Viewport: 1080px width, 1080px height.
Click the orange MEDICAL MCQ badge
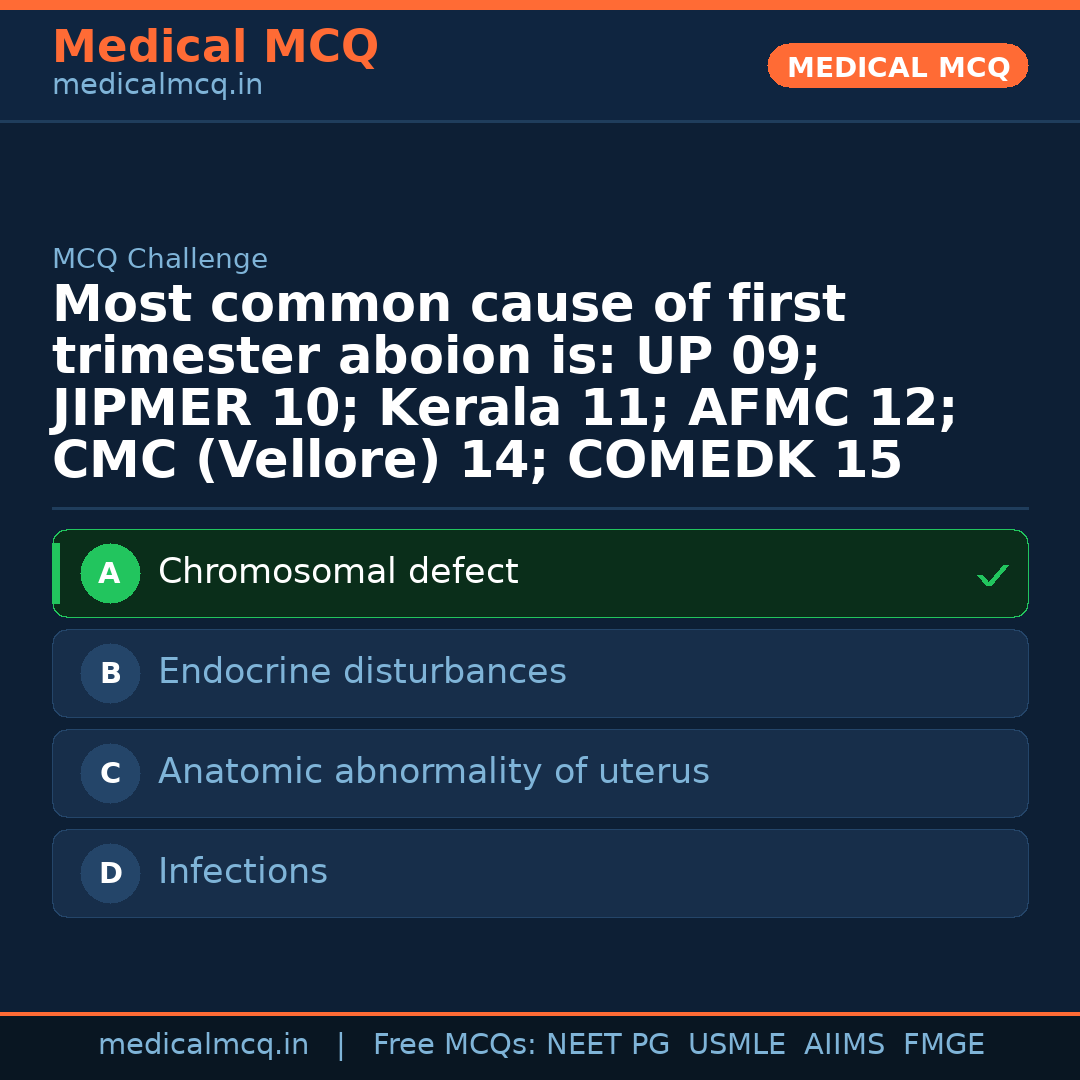898,67
